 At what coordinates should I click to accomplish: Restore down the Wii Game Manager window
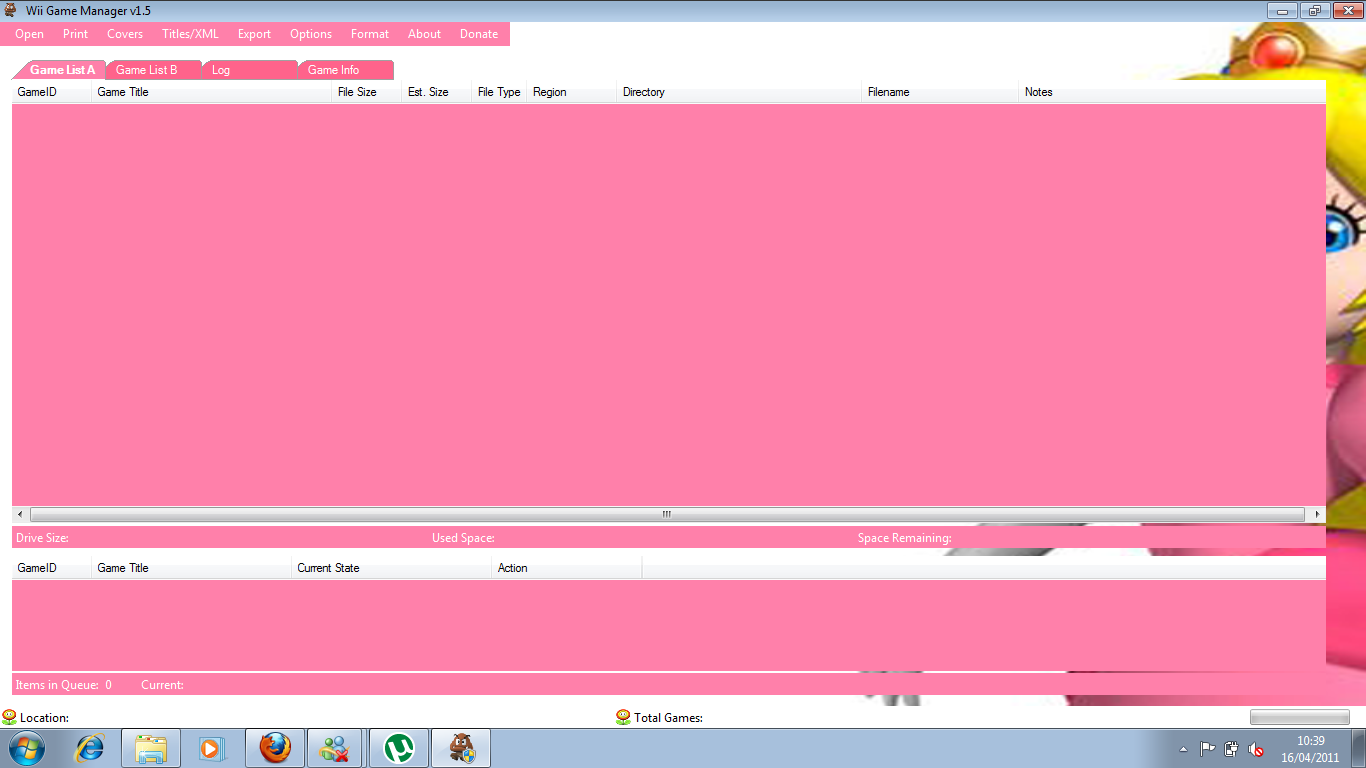point(1314,10)
